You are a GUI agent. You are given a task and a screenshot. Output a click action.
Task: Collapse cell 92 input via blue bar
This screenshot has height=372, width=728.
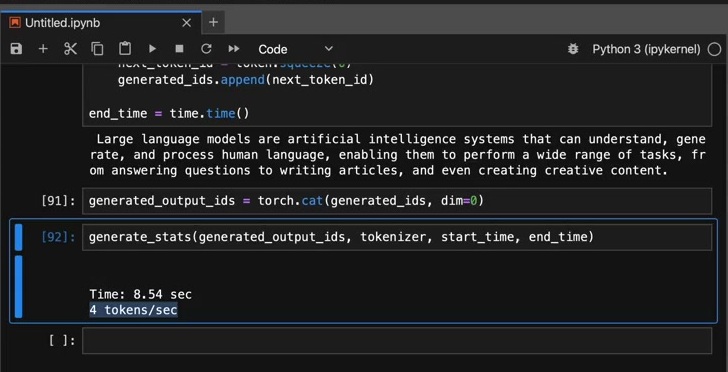(x=19, y=237)
